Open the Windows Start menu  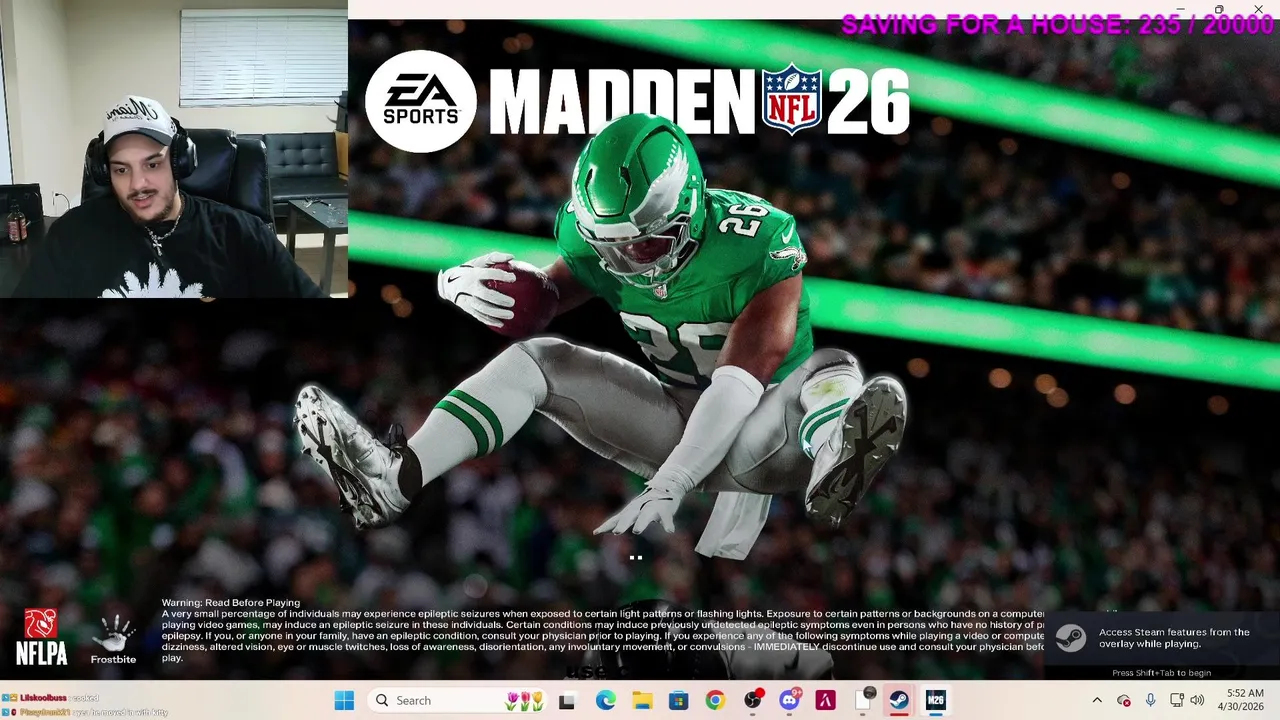click(x=344, y=700)
